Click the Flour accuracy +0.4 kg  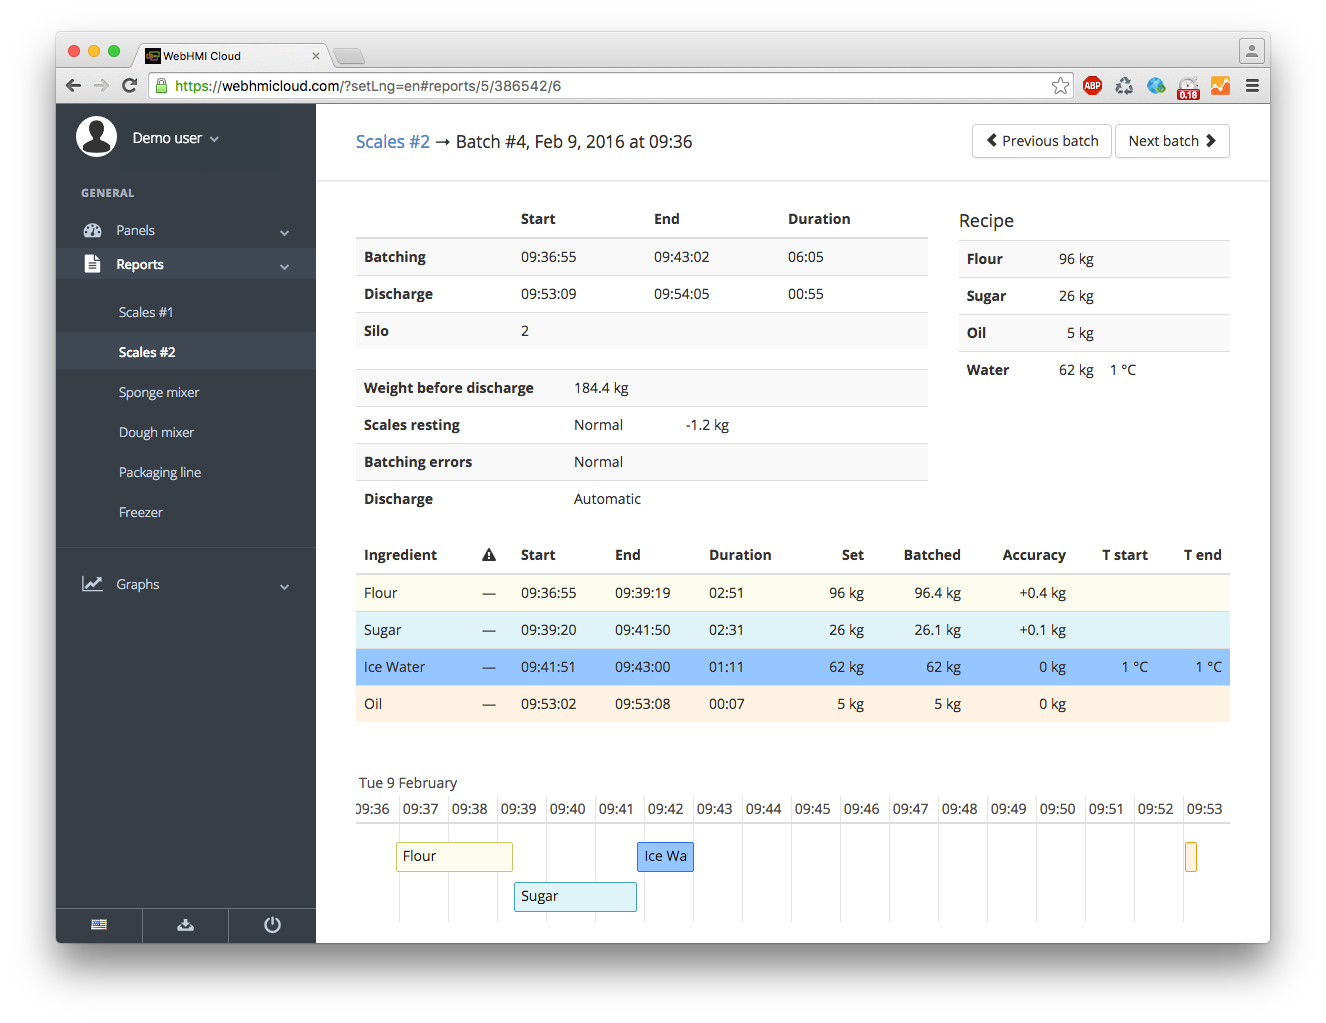click(x=1042, y=593)
